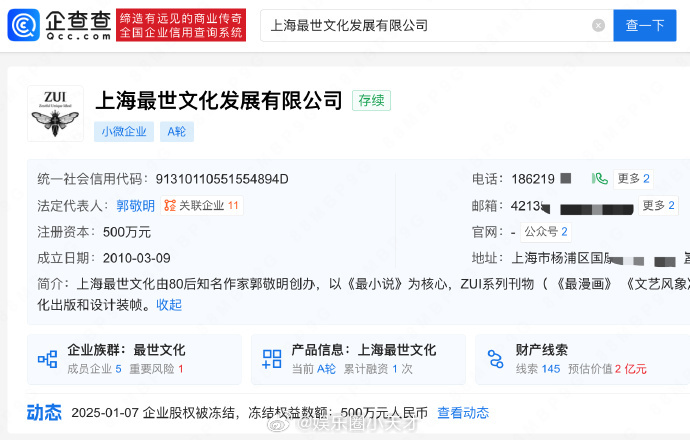Click the green phone call icon
Image resolution: width=690 pixels, height=440 pixels.
pyautogui.click(x=599, y=179)
